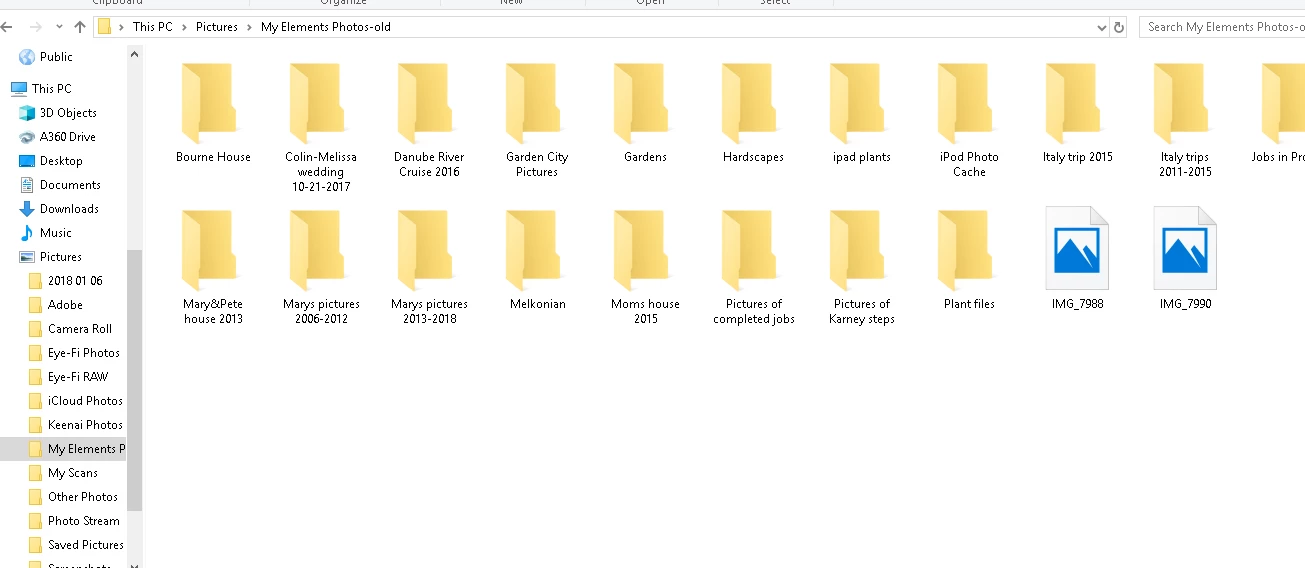
Task: Open address bar history dropdown
Action: pyautogui.click(x=1101, y=27)
